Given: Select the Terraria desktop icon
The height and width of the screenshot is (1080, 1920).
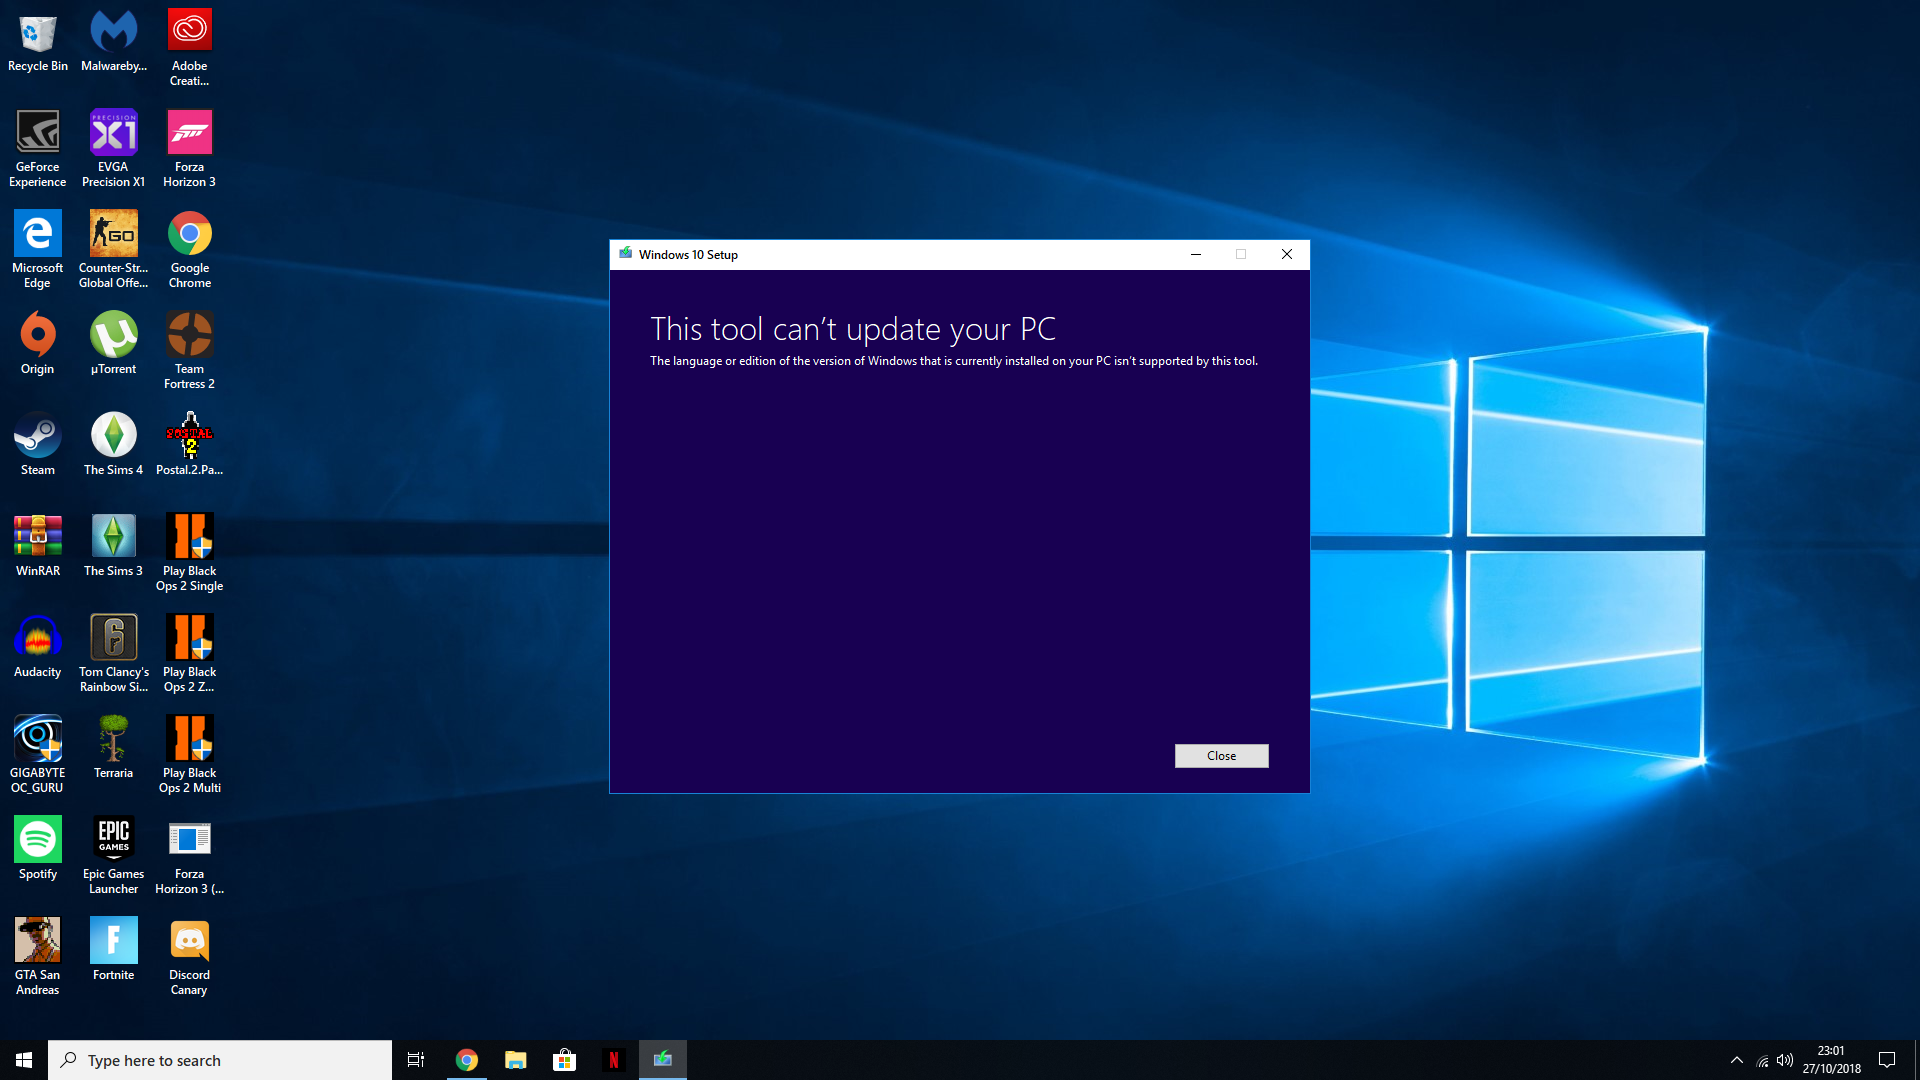Looking at the screenshot, I should tap(114, 748).
